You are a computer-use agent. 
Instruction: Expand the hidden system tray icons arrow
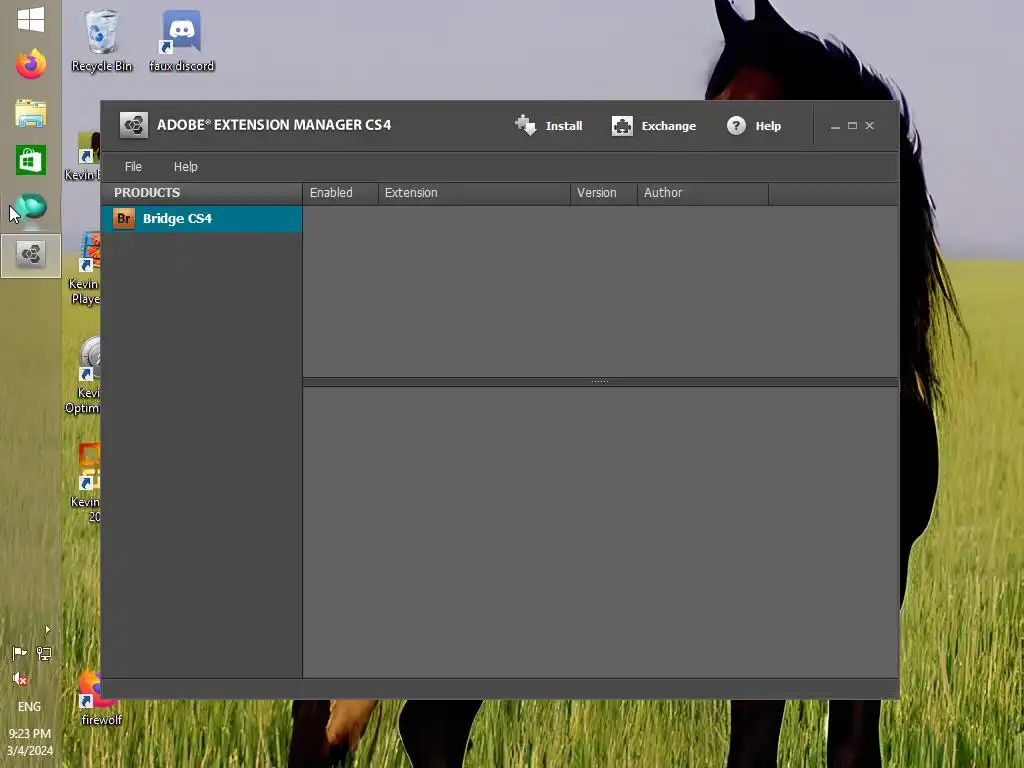pyautogui.click(x=47, y=630)
